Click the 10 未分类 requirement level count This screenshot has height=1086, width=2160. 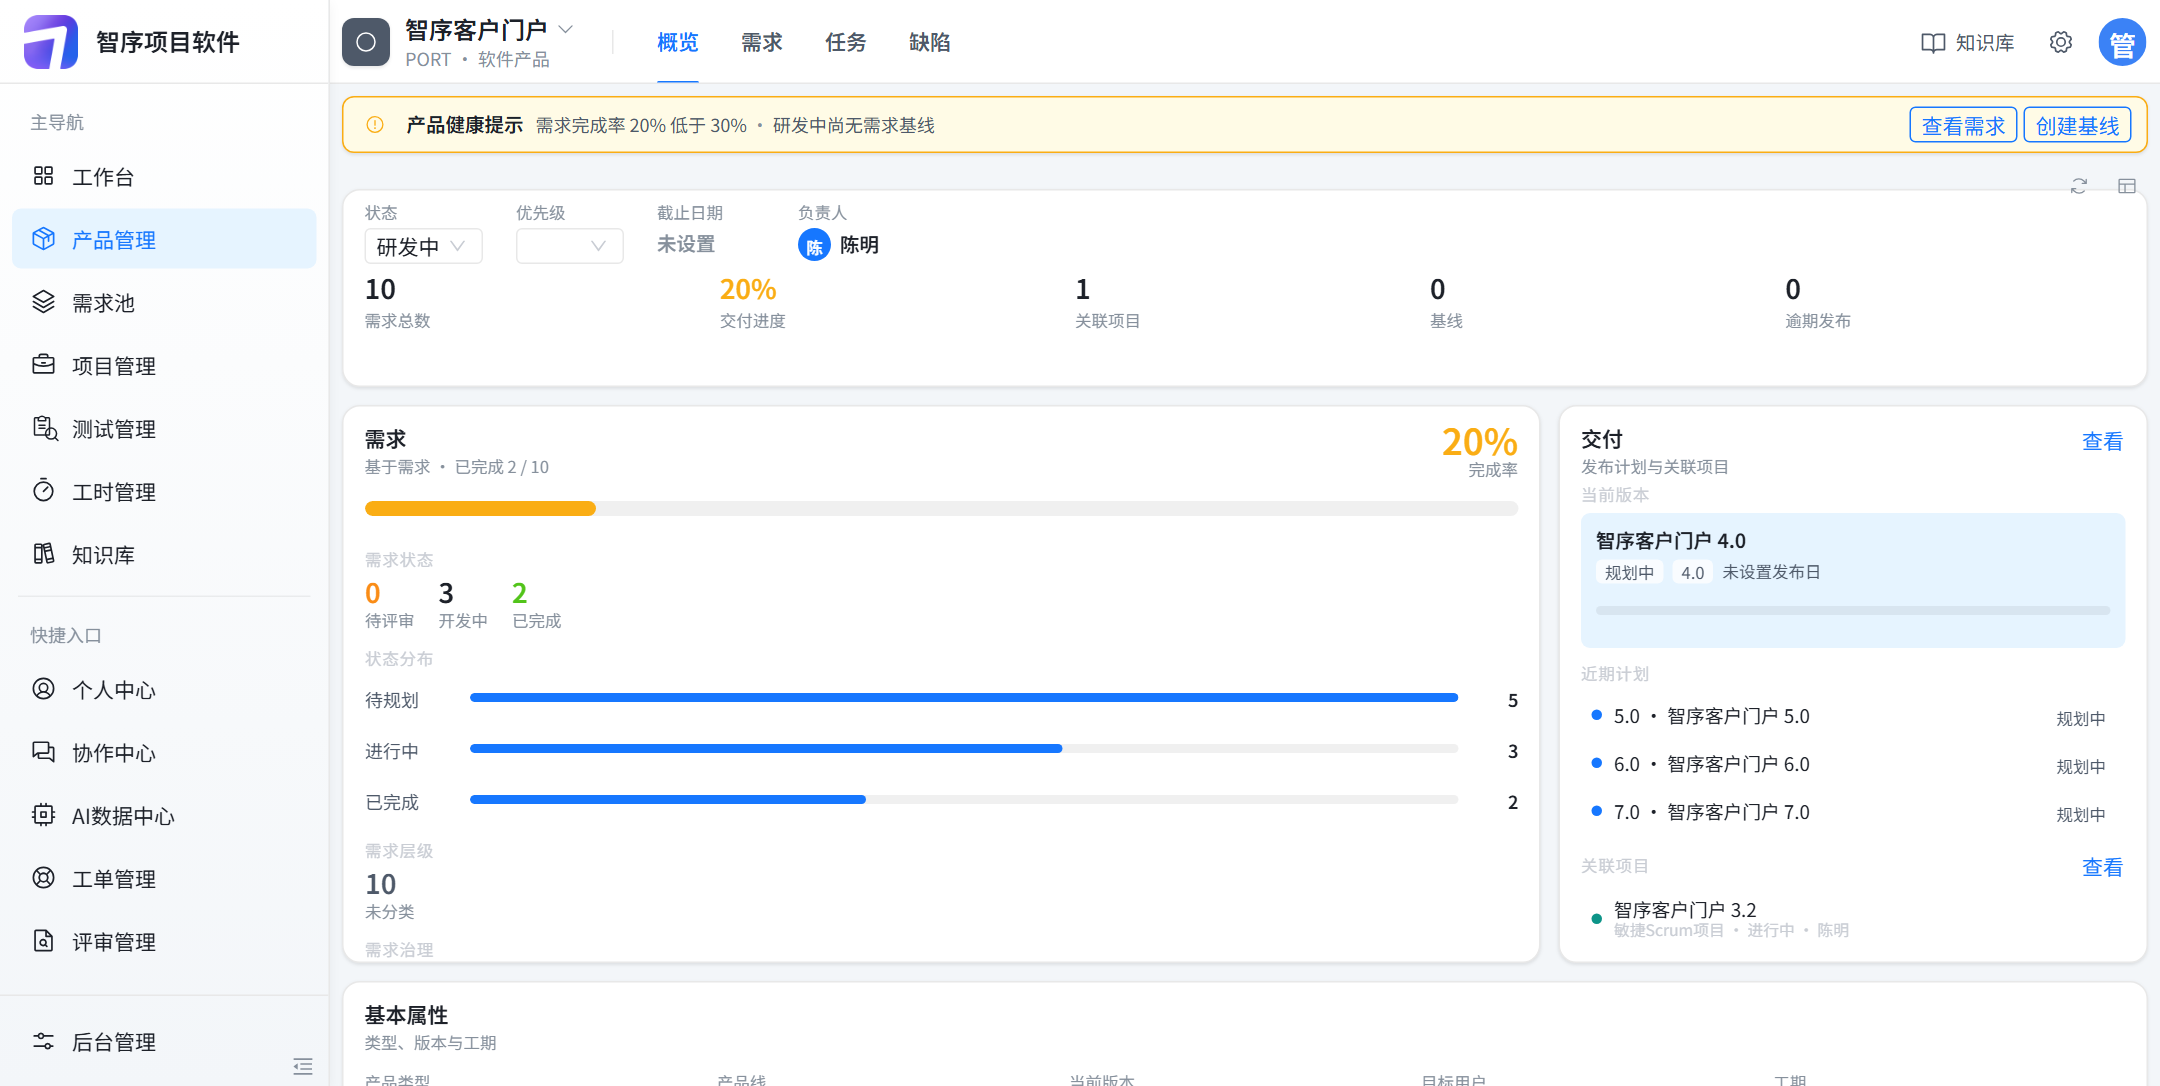click(389, 895)
